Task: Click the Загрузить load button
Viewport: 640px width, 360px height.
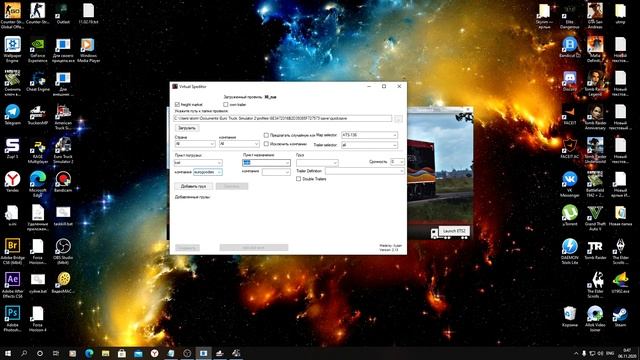Action: click(x=187, y=128)
